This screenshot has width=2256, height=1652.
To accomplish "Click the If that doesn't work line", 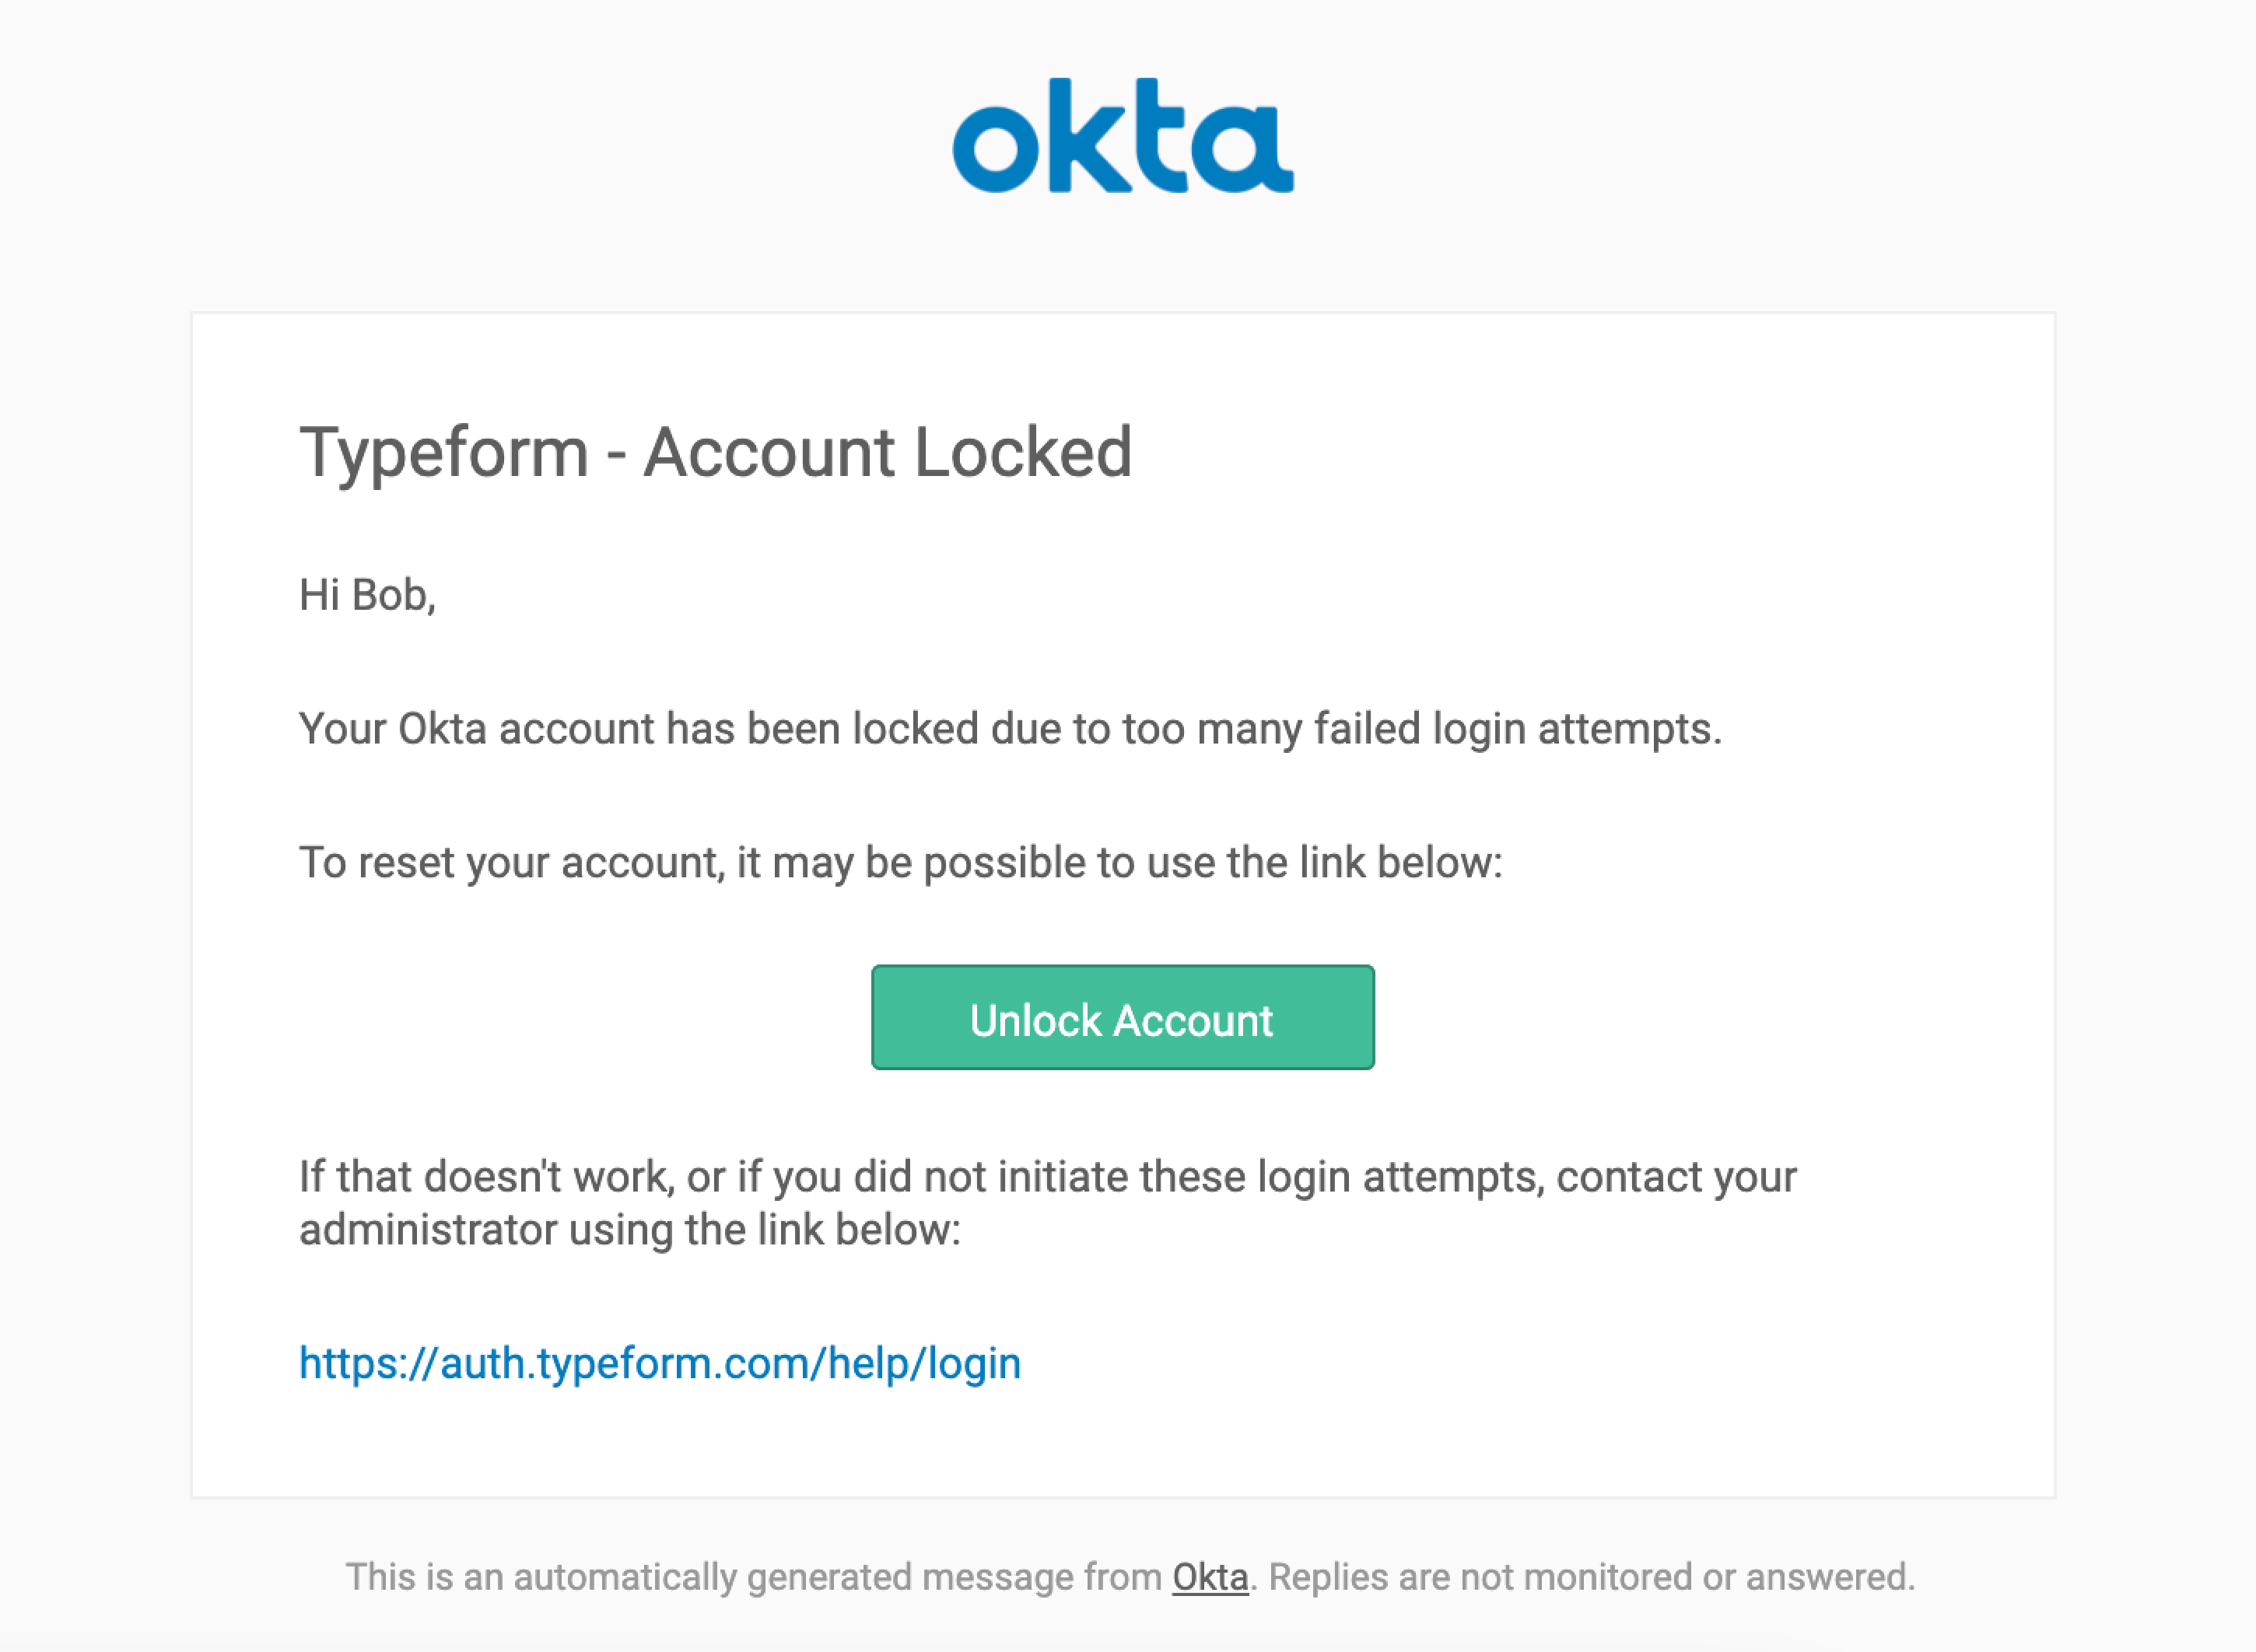I will point(1048,1177).
